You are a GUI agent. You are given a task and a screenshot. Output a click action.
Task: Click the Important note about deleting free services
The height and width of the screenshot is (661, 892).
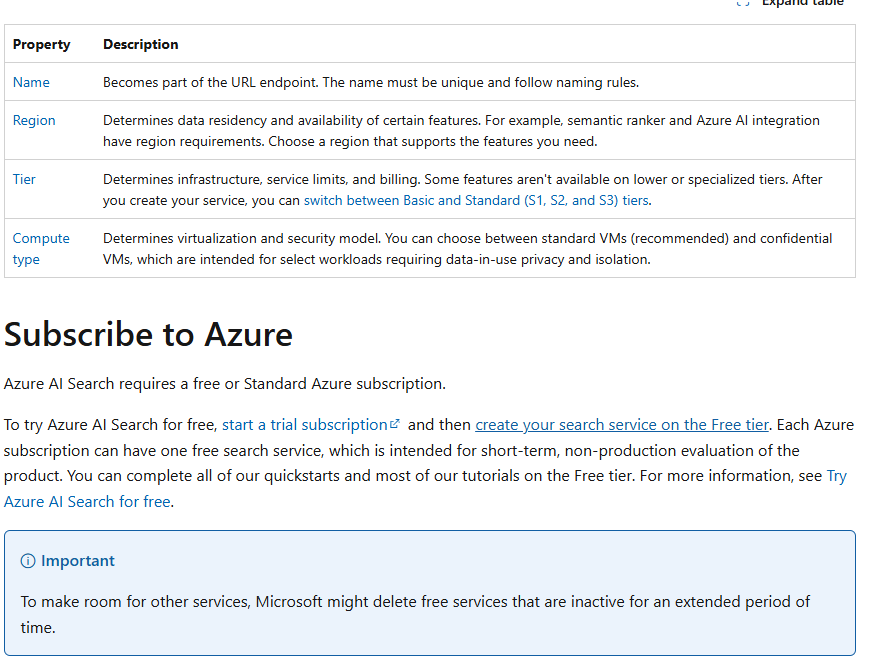(x=415, y=614)
